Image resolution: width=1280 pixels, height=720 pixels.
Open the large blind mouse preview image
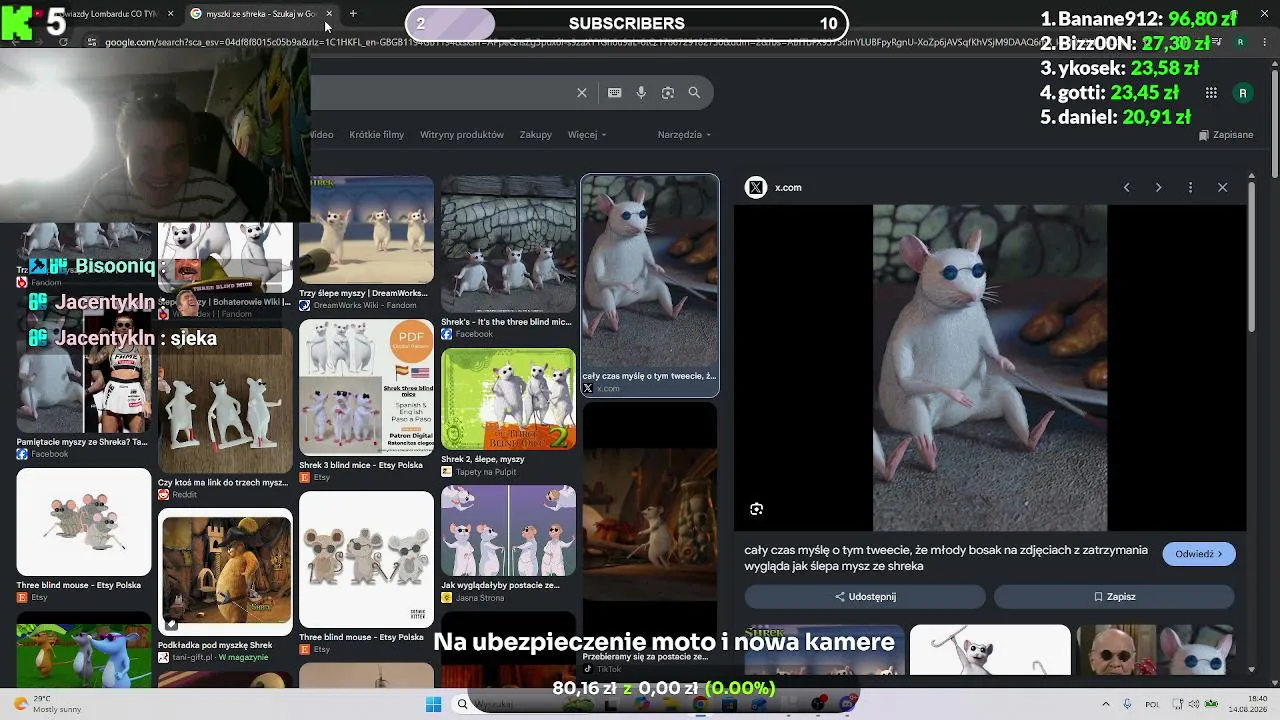coord(990,368)
